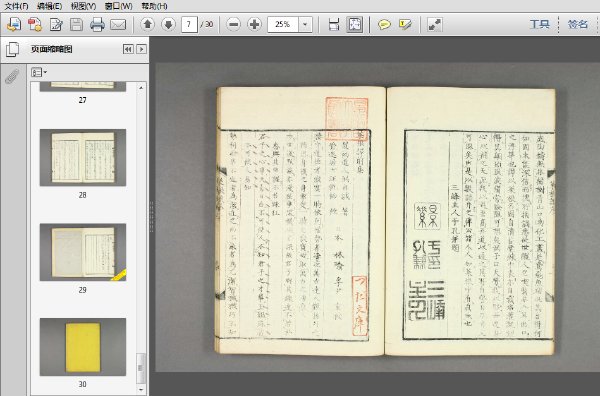Zoom out with the minus button
This screenshot has width=600, height=396.
tap(233, 24)
